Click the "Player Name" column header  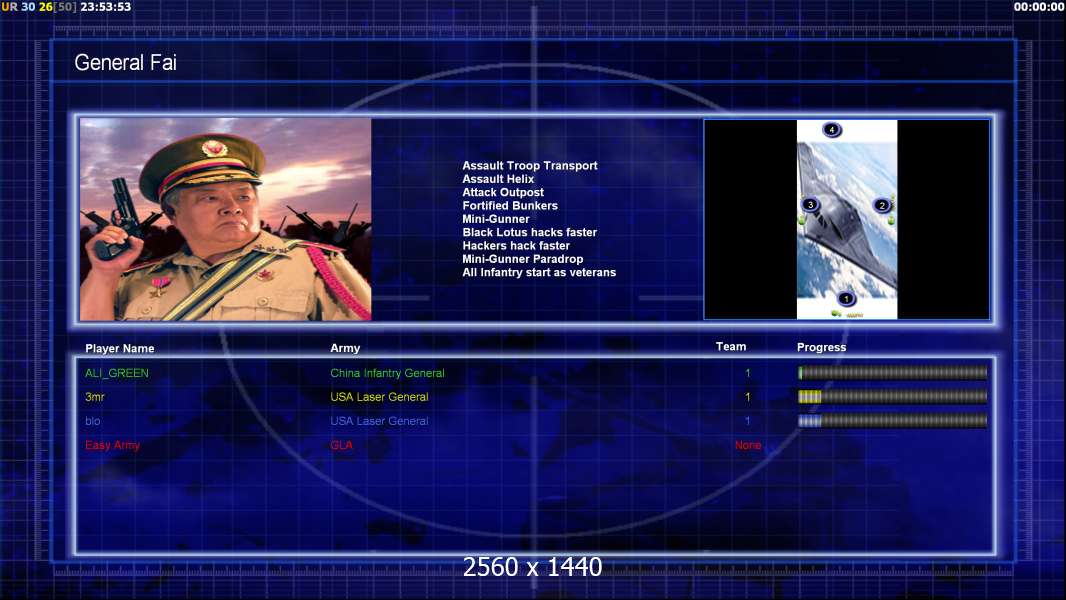click(x=120, y=349)
